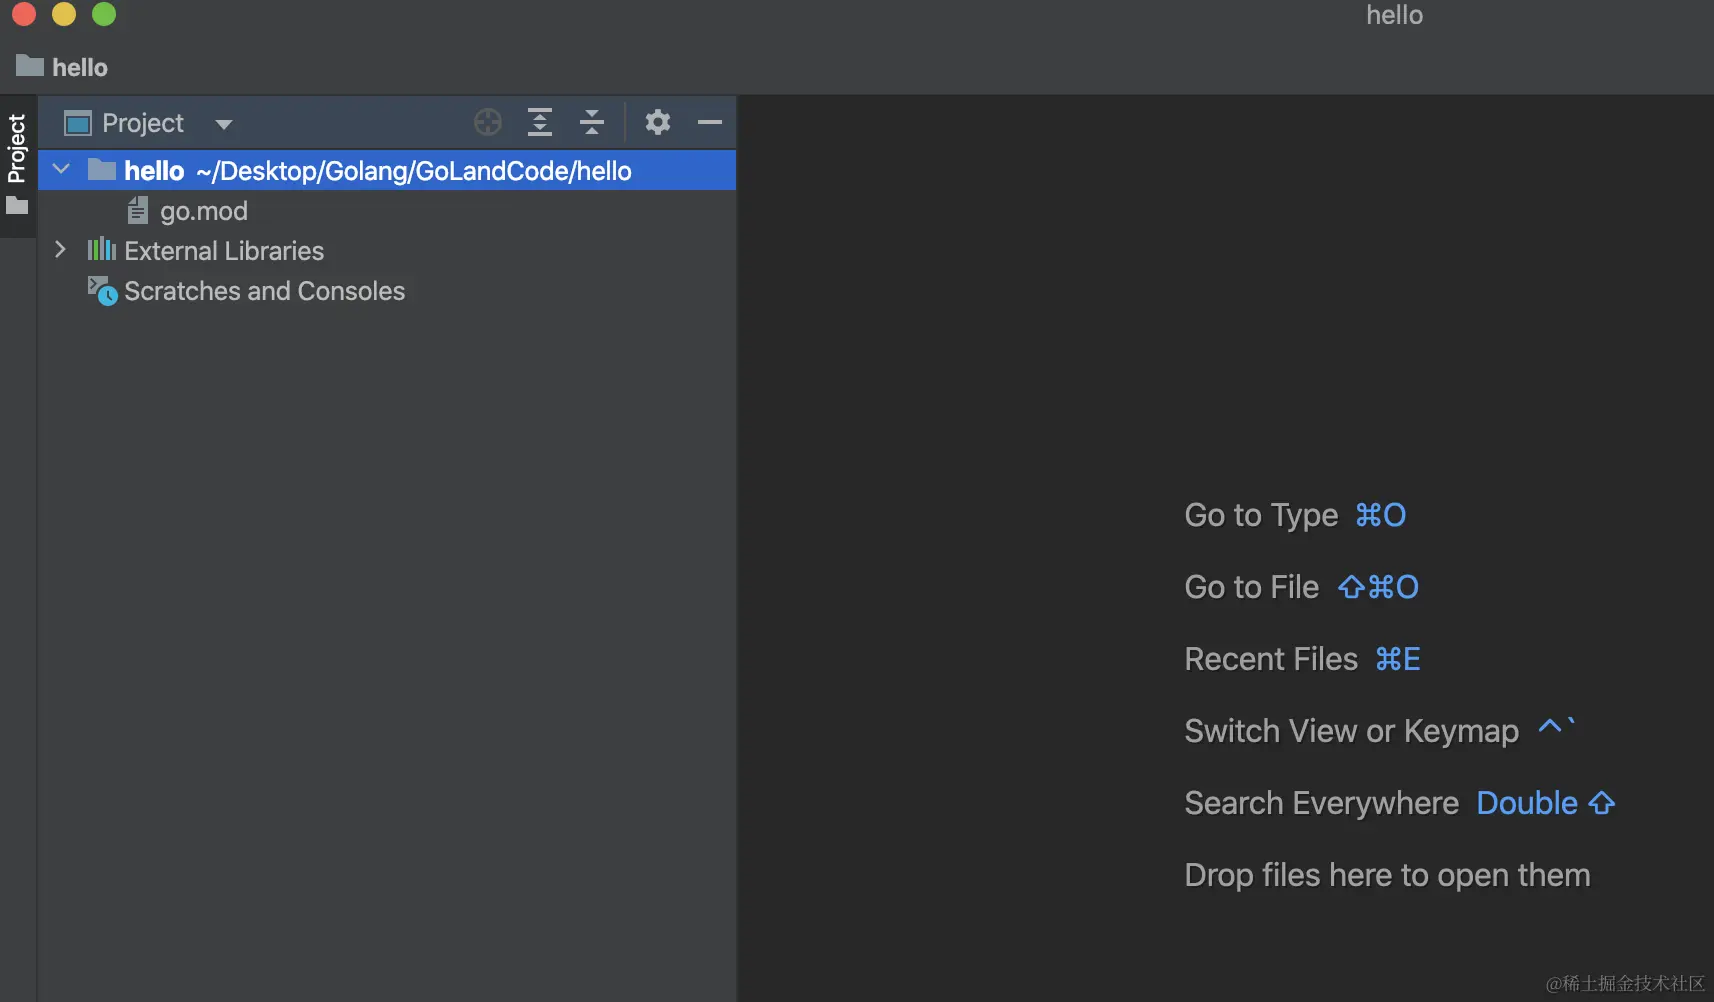Open the Project view dropdown arrow
Image resolution: width=1714 pixels, height=1002 pixels.
point(224,124)
